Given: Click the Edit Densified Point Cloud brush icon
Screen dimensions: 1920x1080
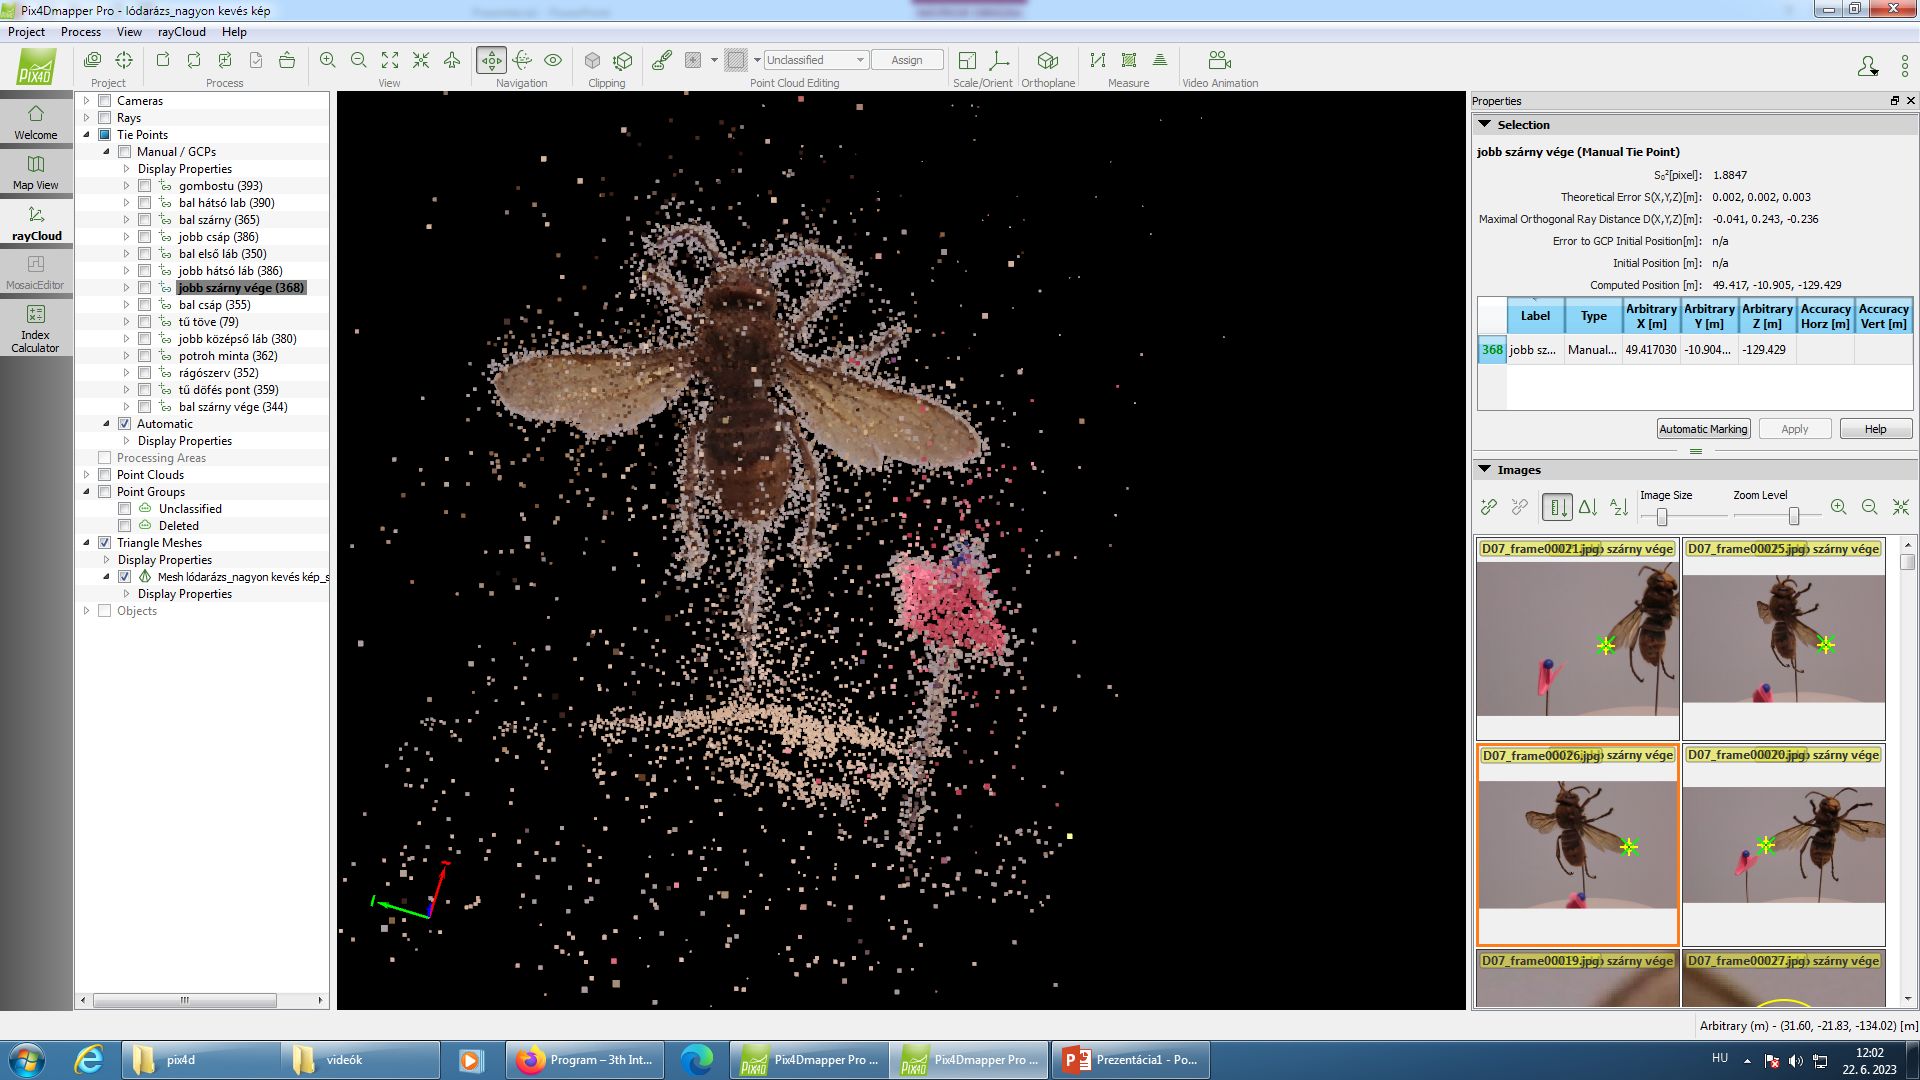Looking at the screenshot, I should (x=661, y=60).
